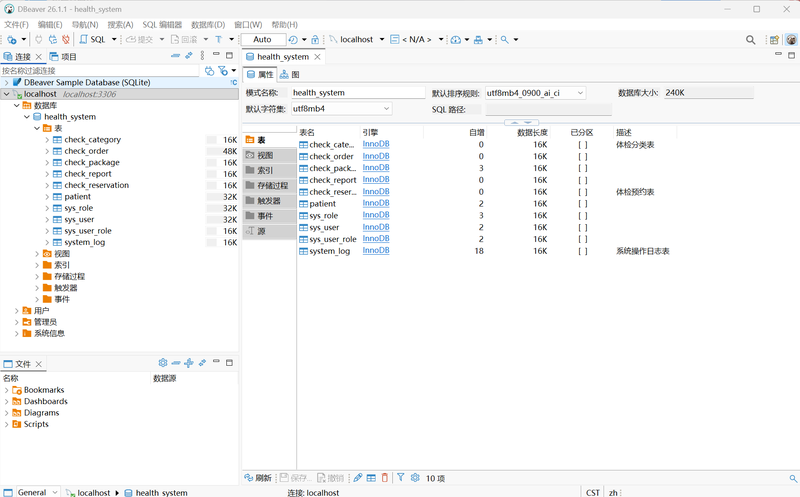
Task: Click the filter funnel icon in connections panel
Action: point(223,70)
